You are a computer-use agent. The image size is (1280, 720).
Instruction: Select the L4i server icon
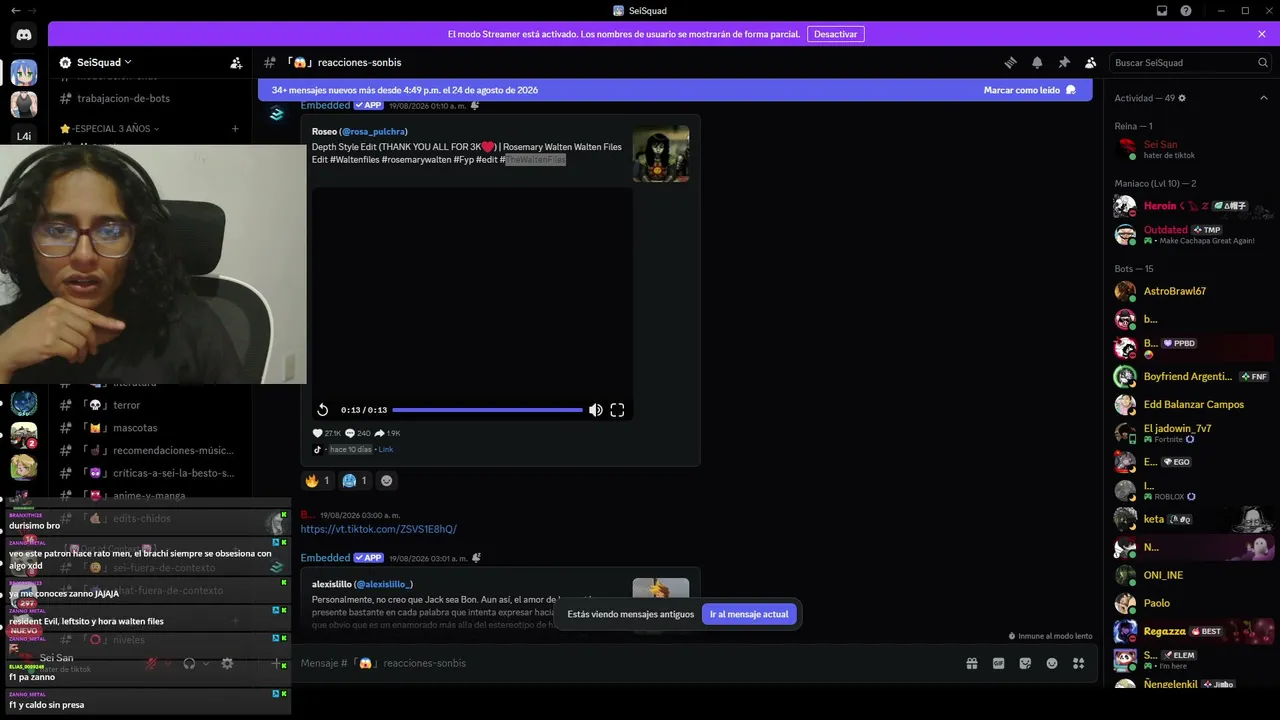coord(24,136)
